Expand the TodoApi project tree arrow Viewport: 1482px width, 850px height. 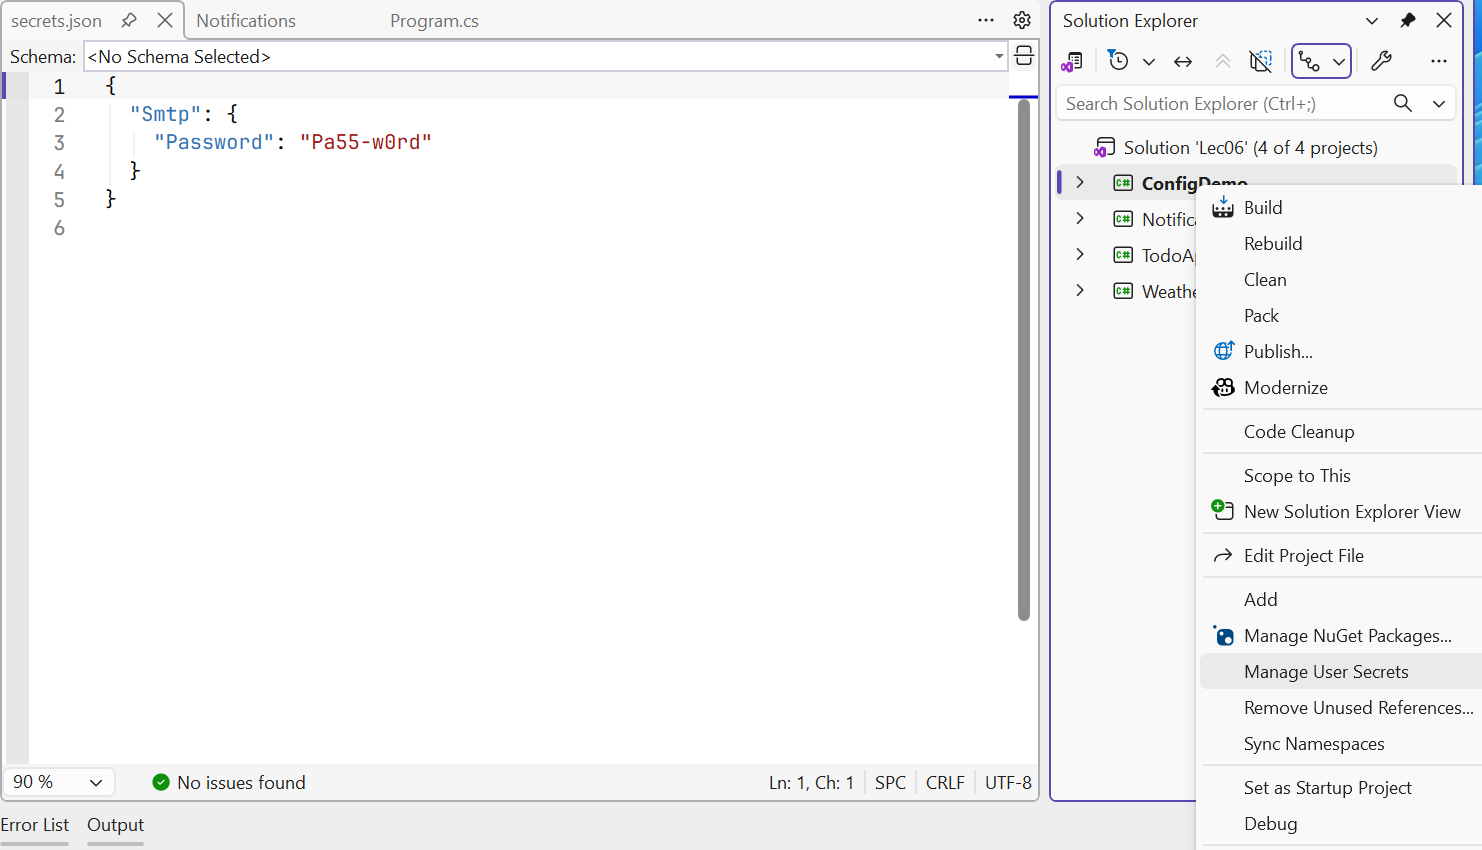1080,255
